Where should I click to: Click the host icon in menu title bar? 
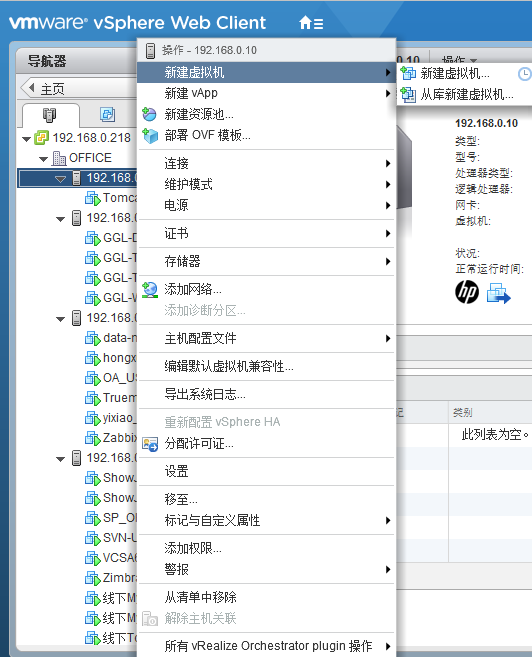pos(150,51)
